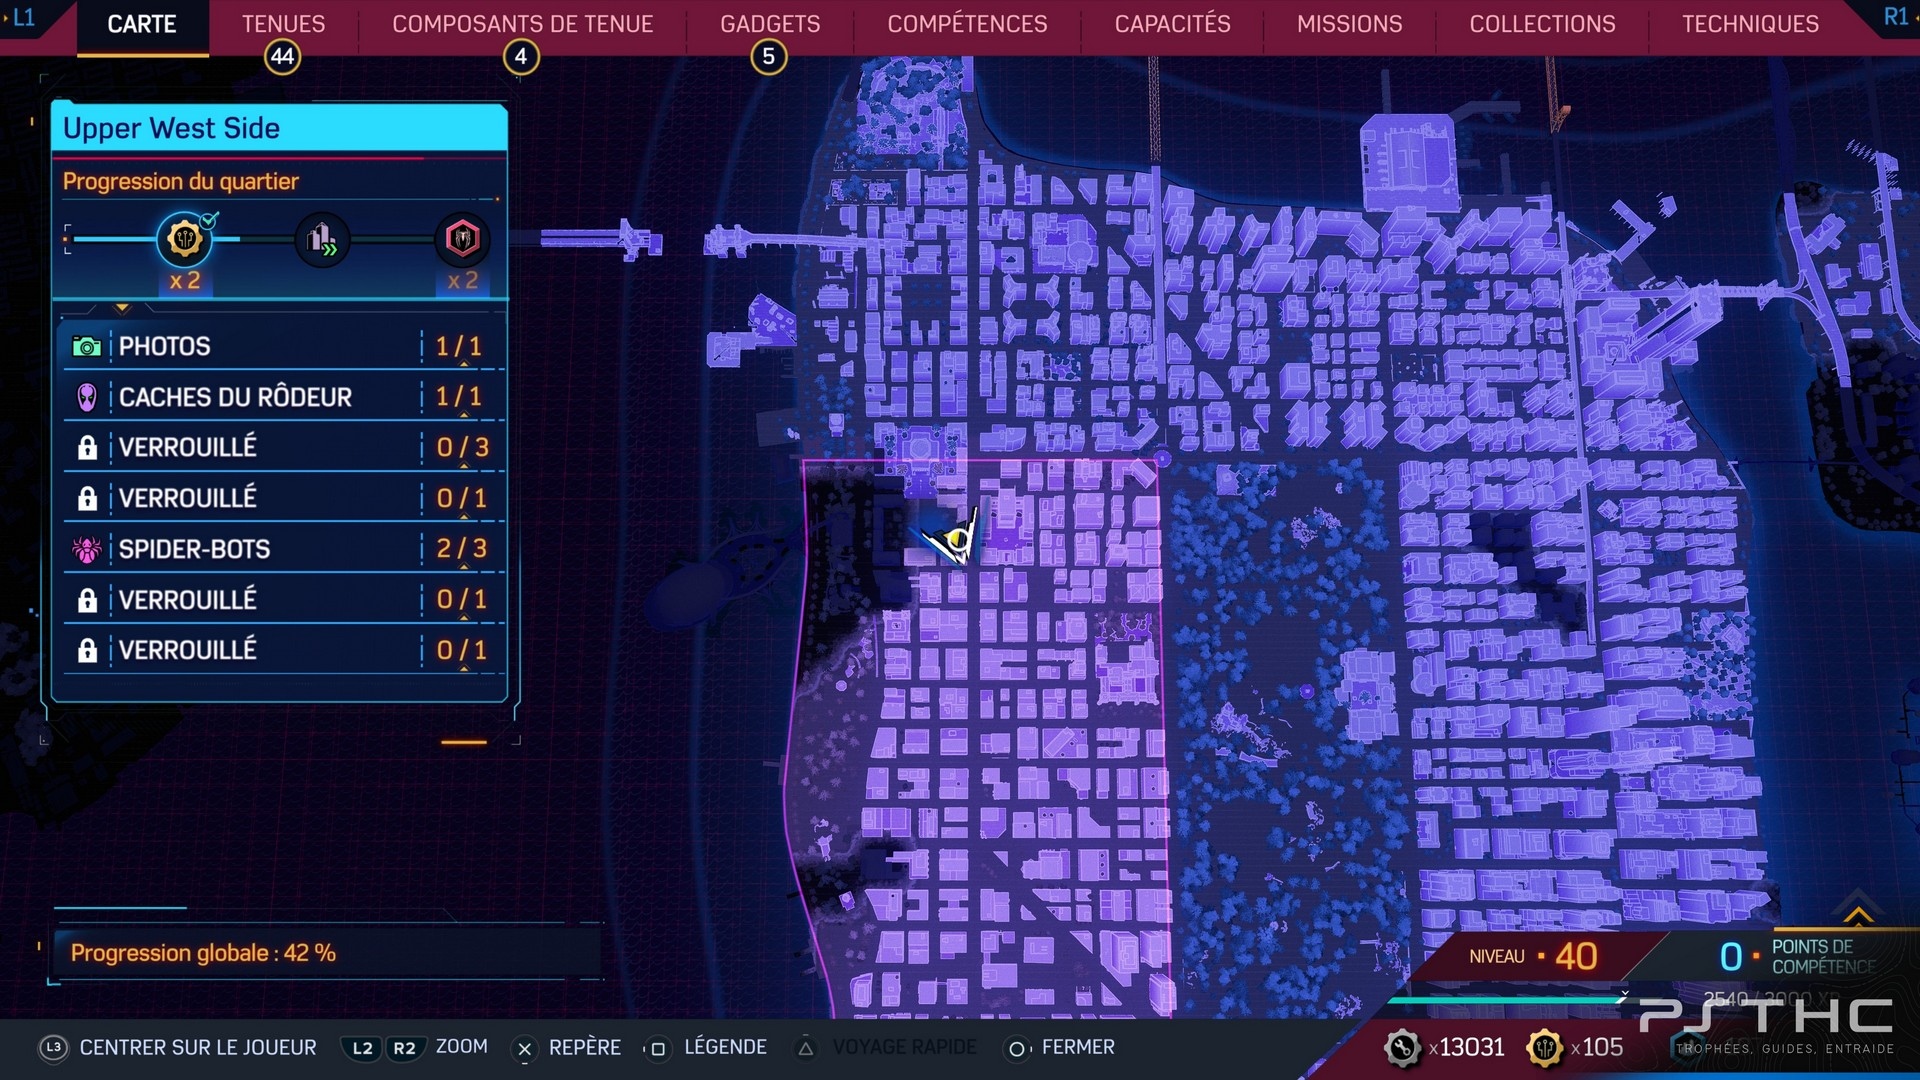Click the hero tokens x105 currency icon
This screenshot has width=1920, height=1080.
click(1545, 1048)
